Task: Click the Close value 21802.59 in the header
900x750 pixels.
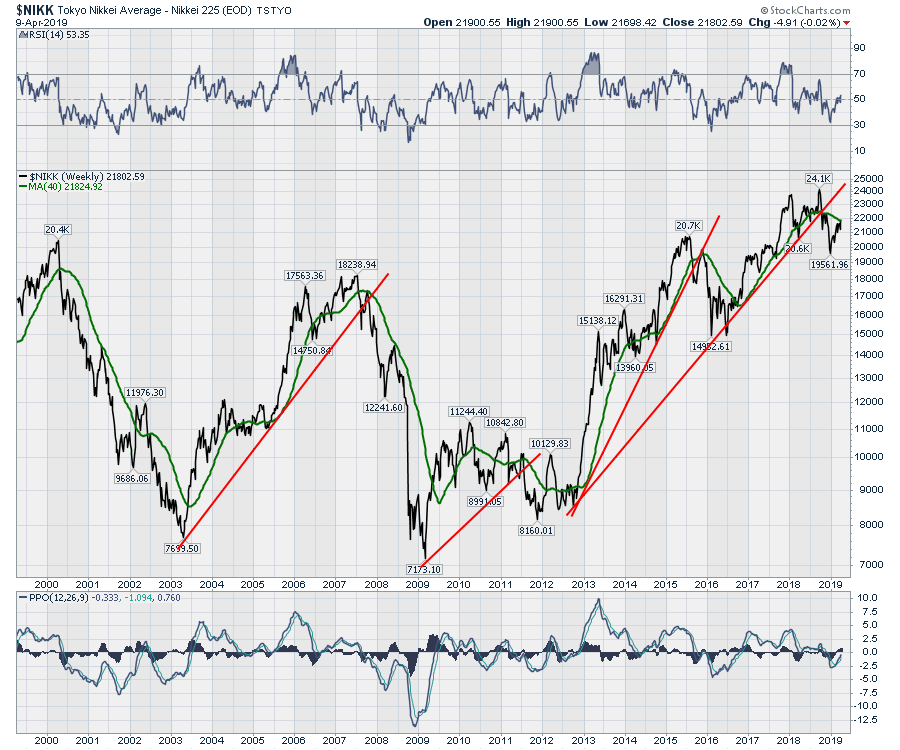Action: (720, 22)
